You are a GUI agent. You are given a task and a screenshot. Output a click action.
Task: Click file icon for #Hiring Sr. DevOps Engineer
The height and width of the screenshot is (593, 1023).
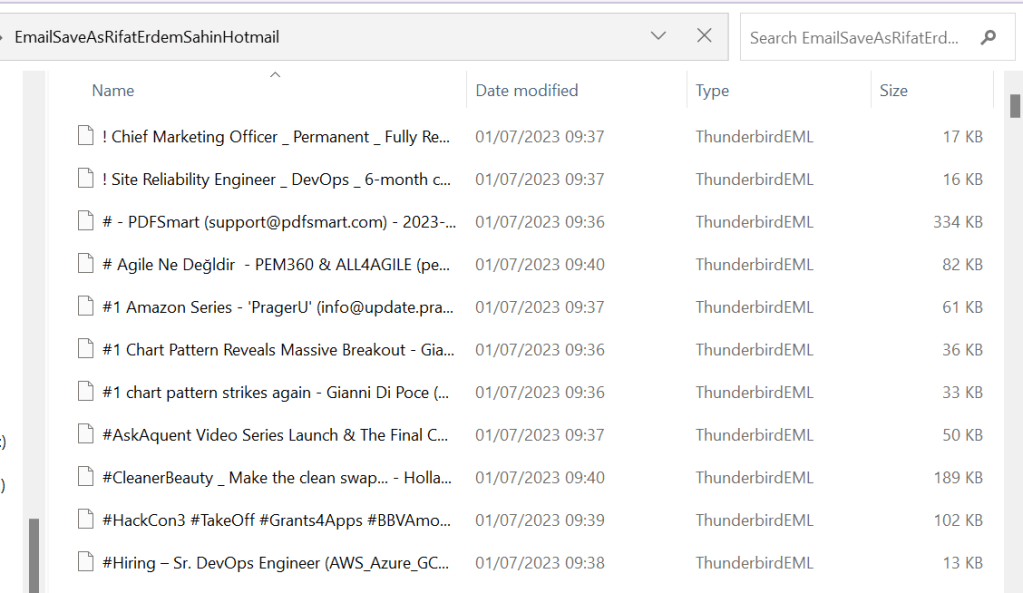(85, 562)
